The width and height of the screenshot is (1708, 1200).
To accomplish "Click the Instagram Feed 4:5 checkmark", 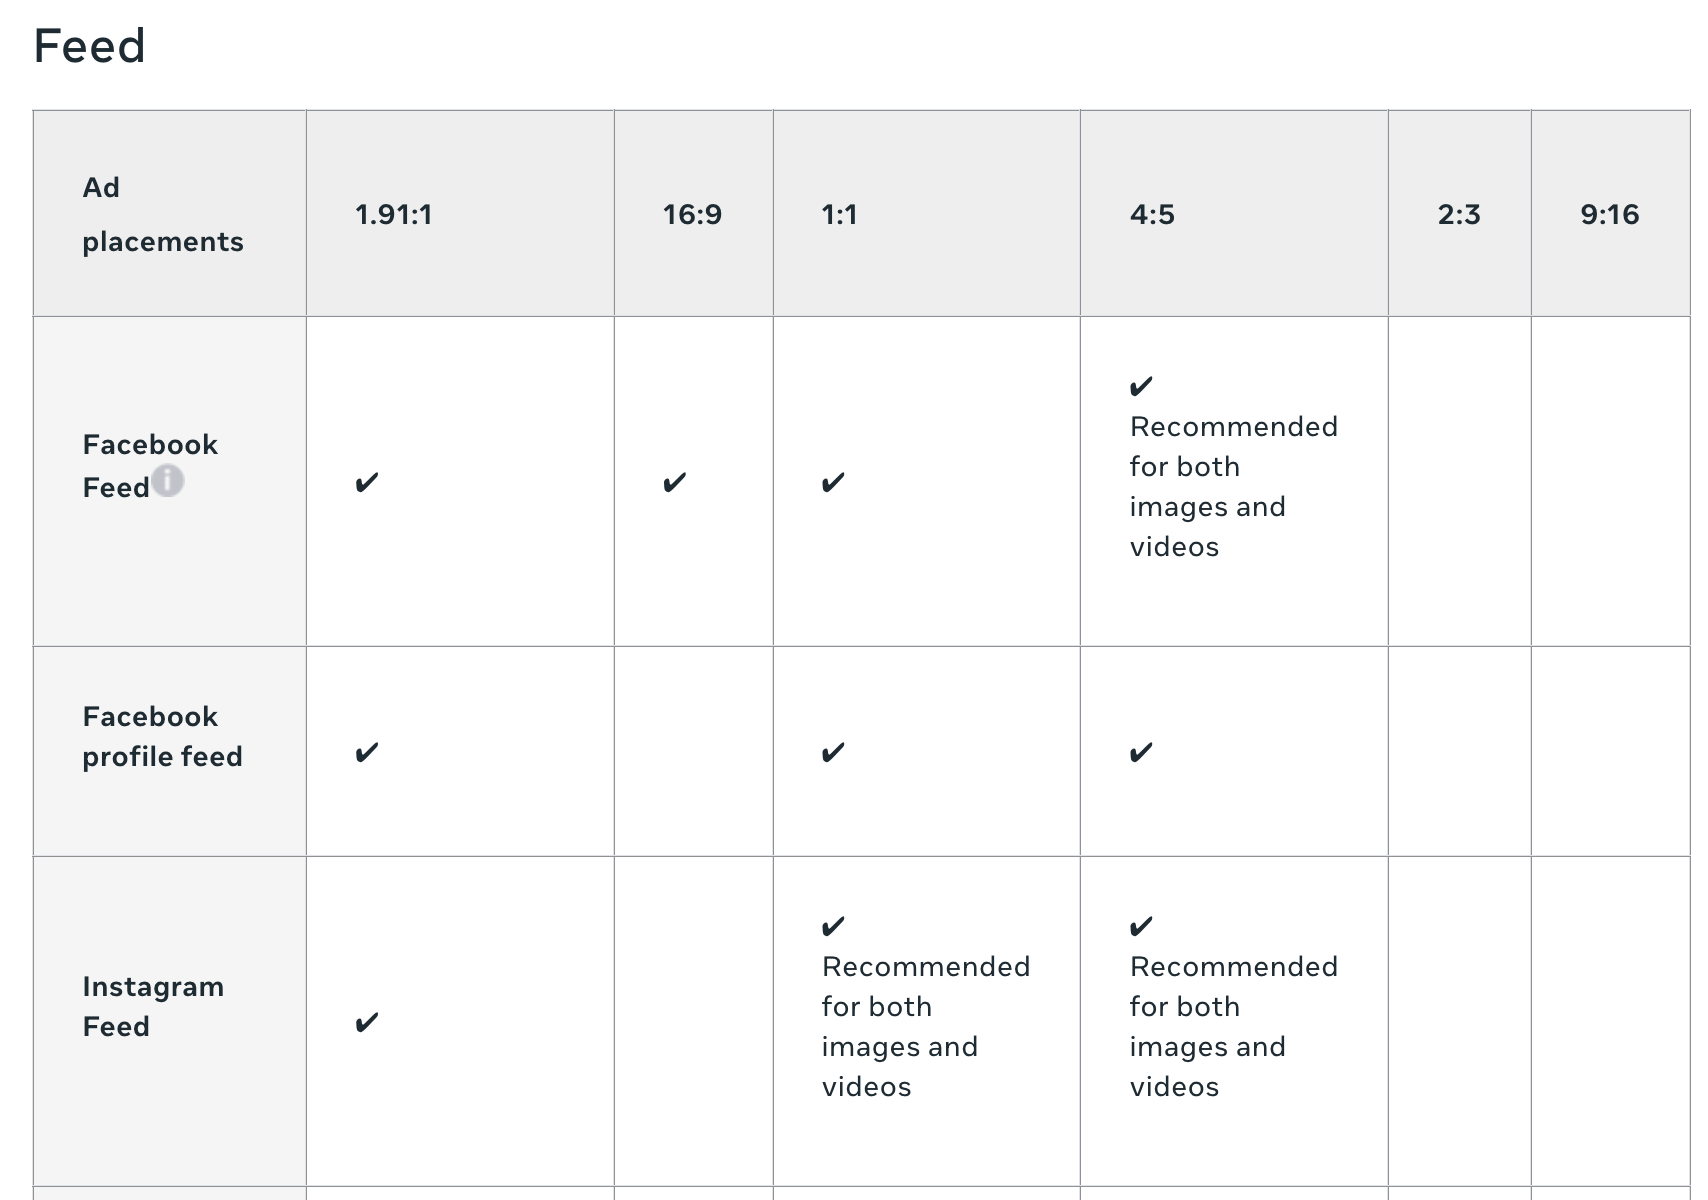I will 1141,926.
